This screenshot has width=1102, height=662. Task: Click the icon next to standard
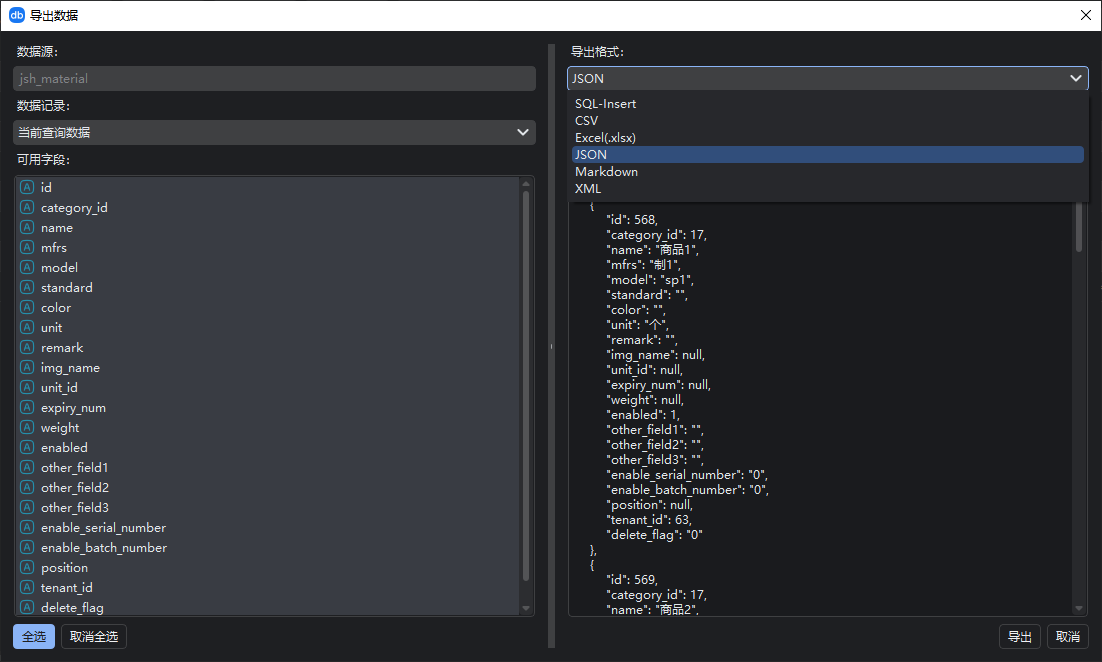[x=27, y=287]
